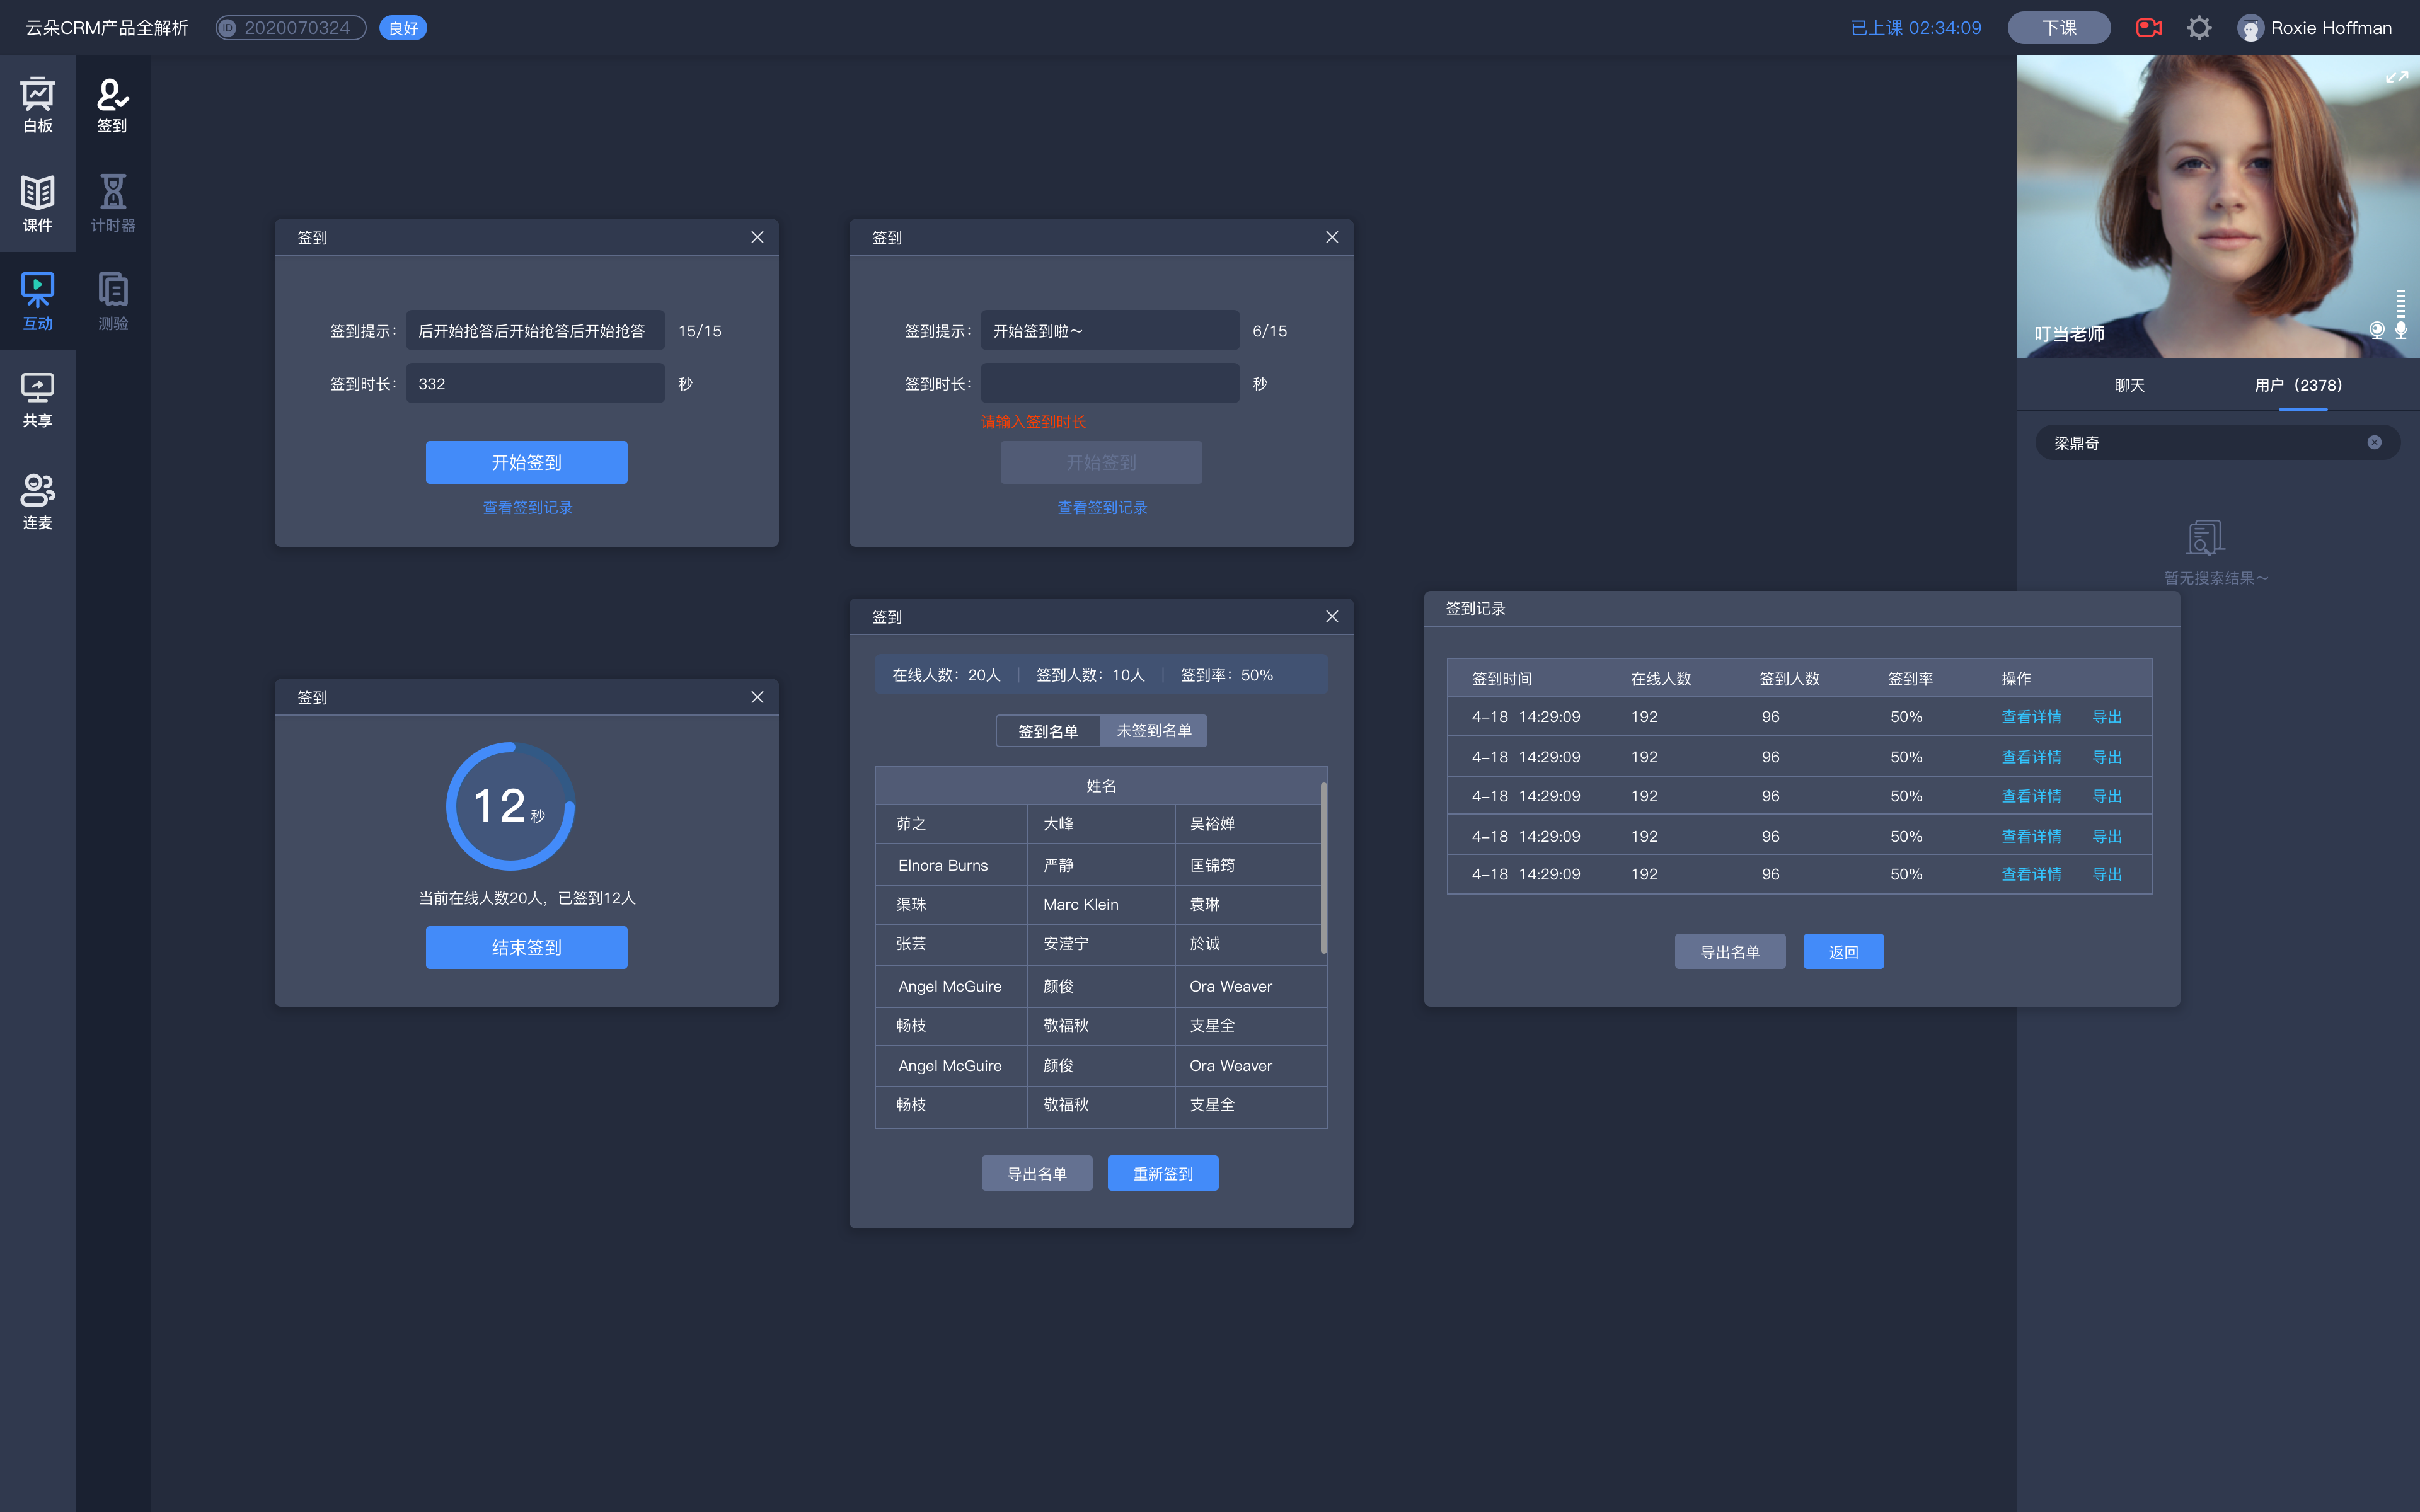Select the 课件 (Courseware) icon in sidebar

coord(38,200)
